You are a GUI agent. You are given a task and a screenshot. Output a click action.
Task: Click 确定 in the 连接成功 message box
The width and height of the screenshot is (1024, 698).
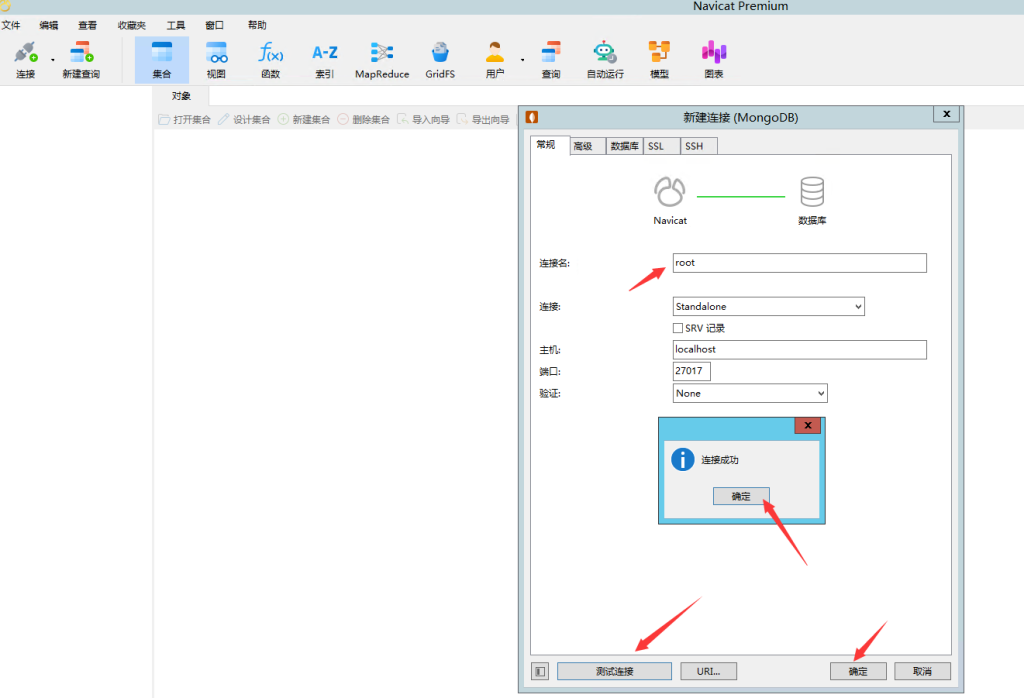click(741, 496)
